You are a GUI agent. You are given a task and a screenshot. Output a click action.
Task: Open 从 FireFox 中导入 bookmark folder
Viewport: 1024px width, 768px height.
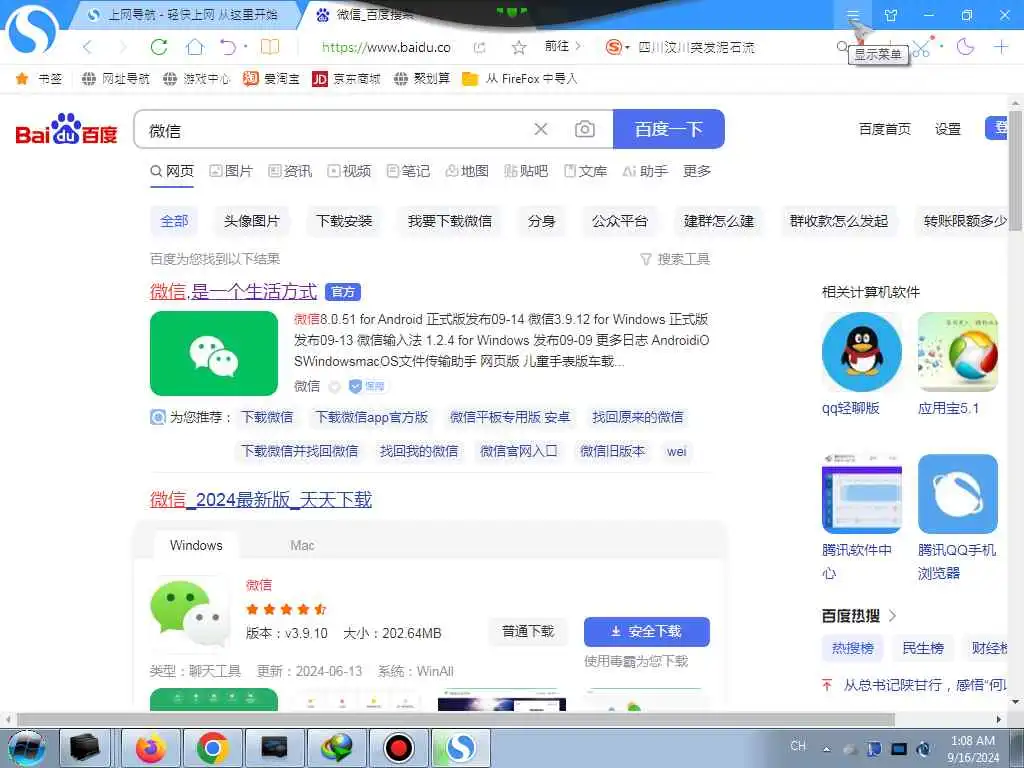520,79
